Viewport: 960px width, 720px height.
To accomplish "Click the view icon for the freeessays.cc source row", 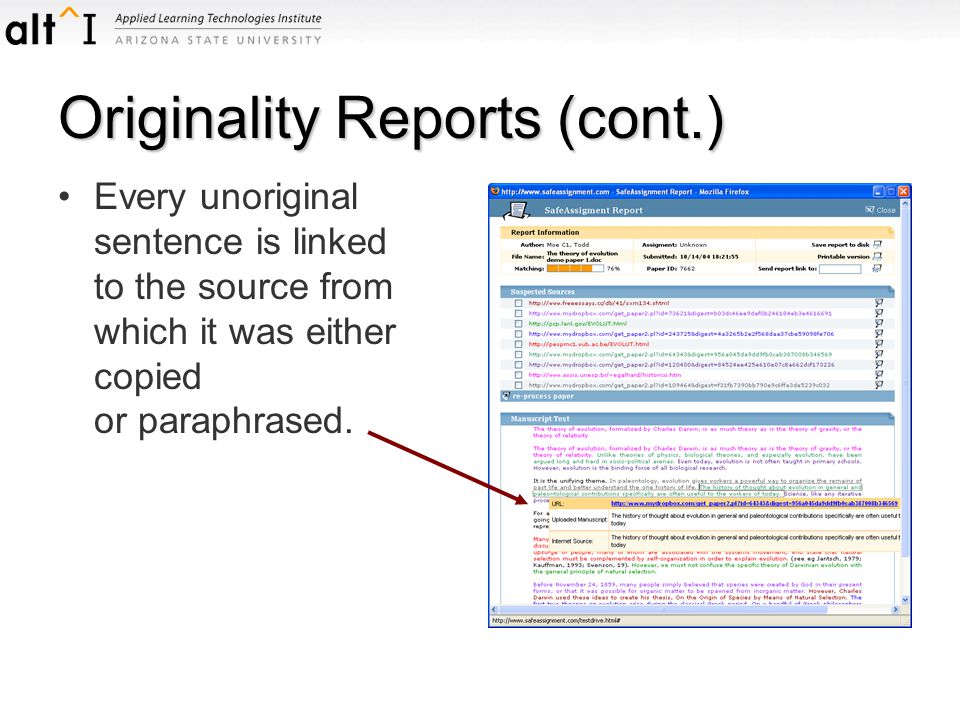I will [x=879, y=302].
